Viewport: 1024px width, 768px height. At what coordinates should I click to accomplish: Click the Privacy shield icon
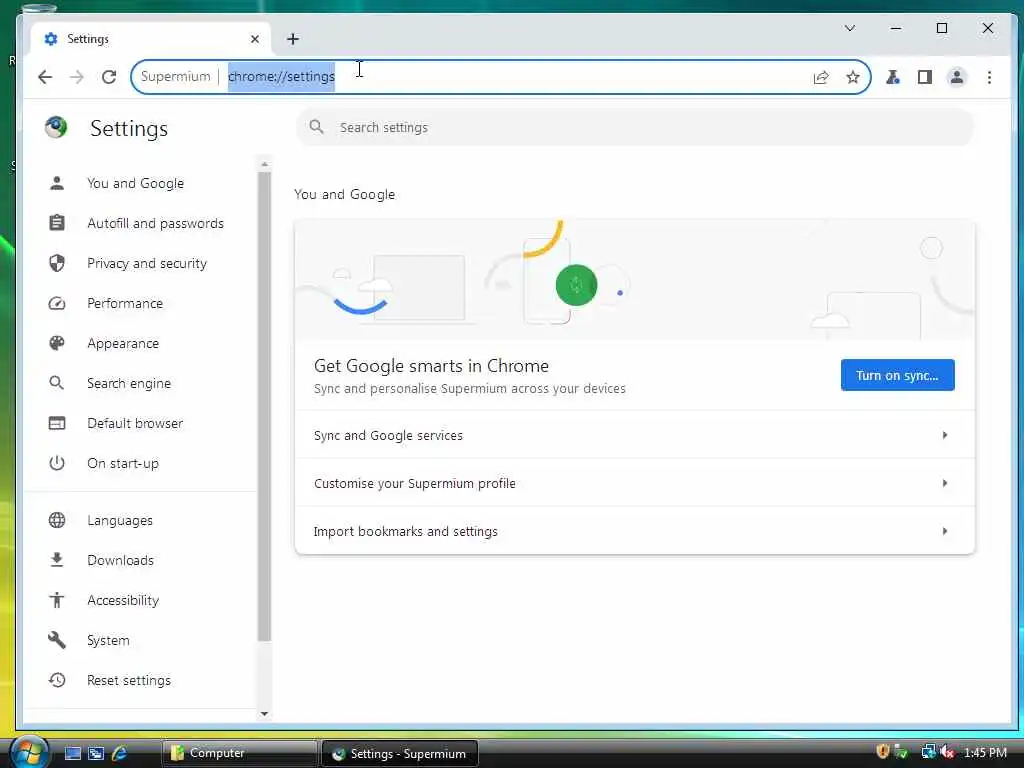[x=57, y=263]
